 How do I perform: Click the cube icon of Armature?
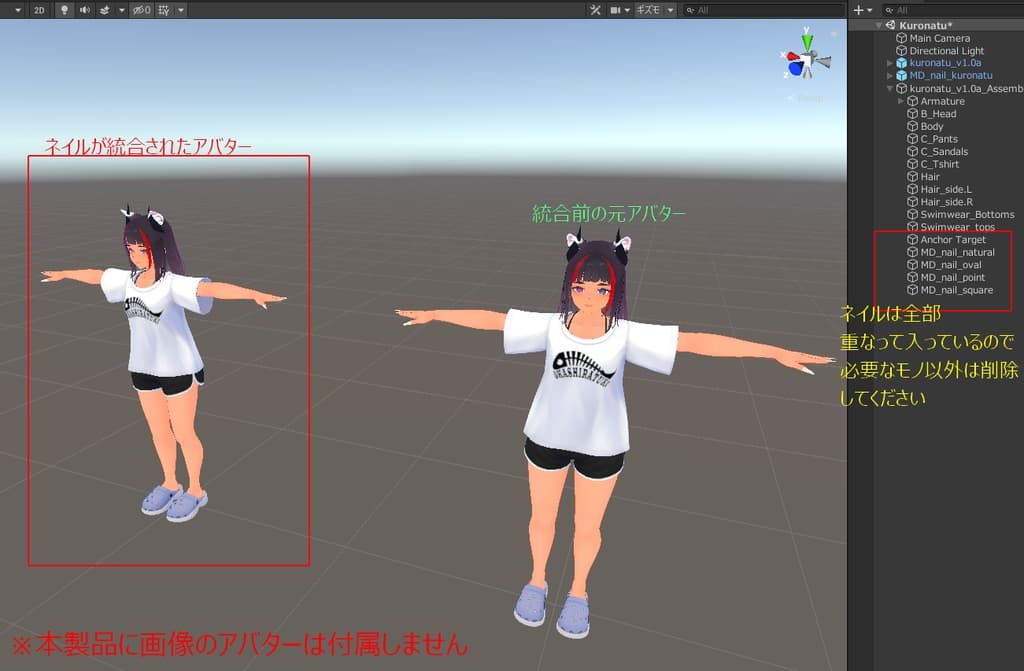tap(912, 101)
